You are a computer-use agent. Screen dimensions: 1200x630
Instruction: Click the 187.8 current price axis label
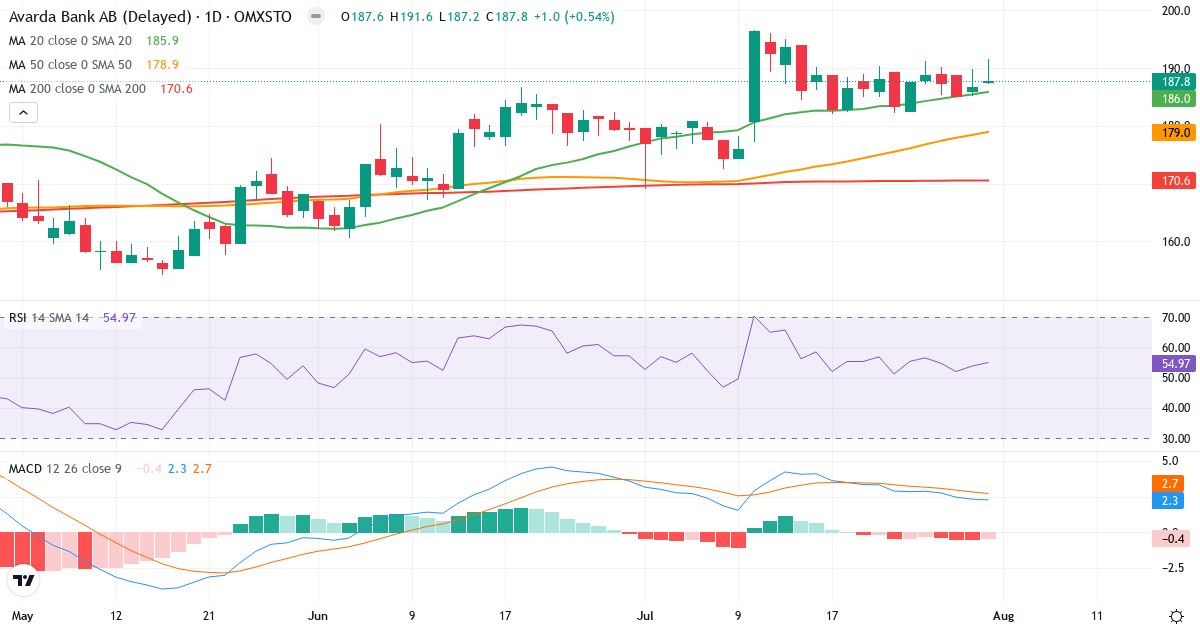pyautogui.click(x=1175, y=82)
